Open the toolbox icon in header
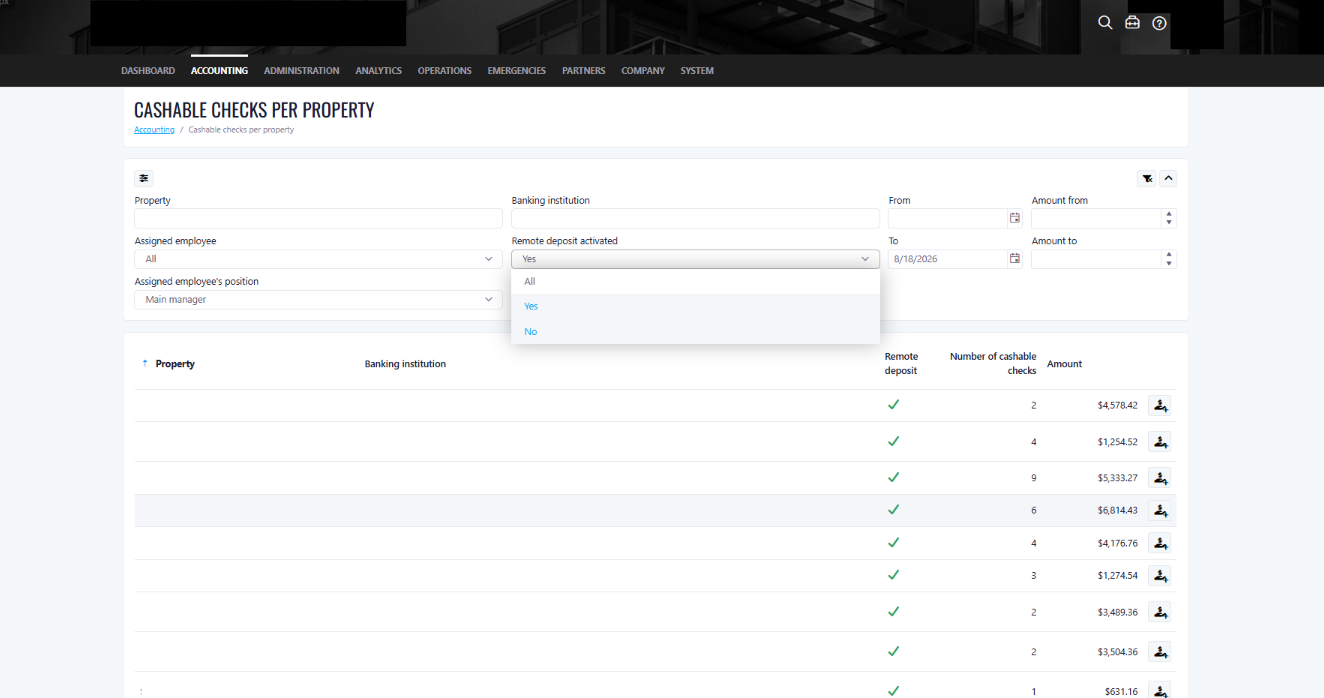The image size is (1324, 698). (x=1132, y=23)
